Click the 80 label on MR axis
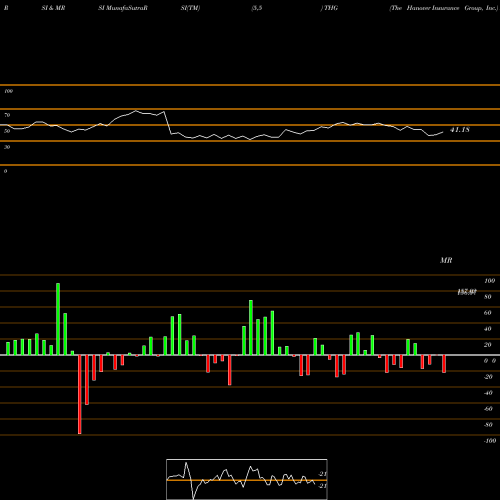500x500 pixels. click(x=488, y=297)
